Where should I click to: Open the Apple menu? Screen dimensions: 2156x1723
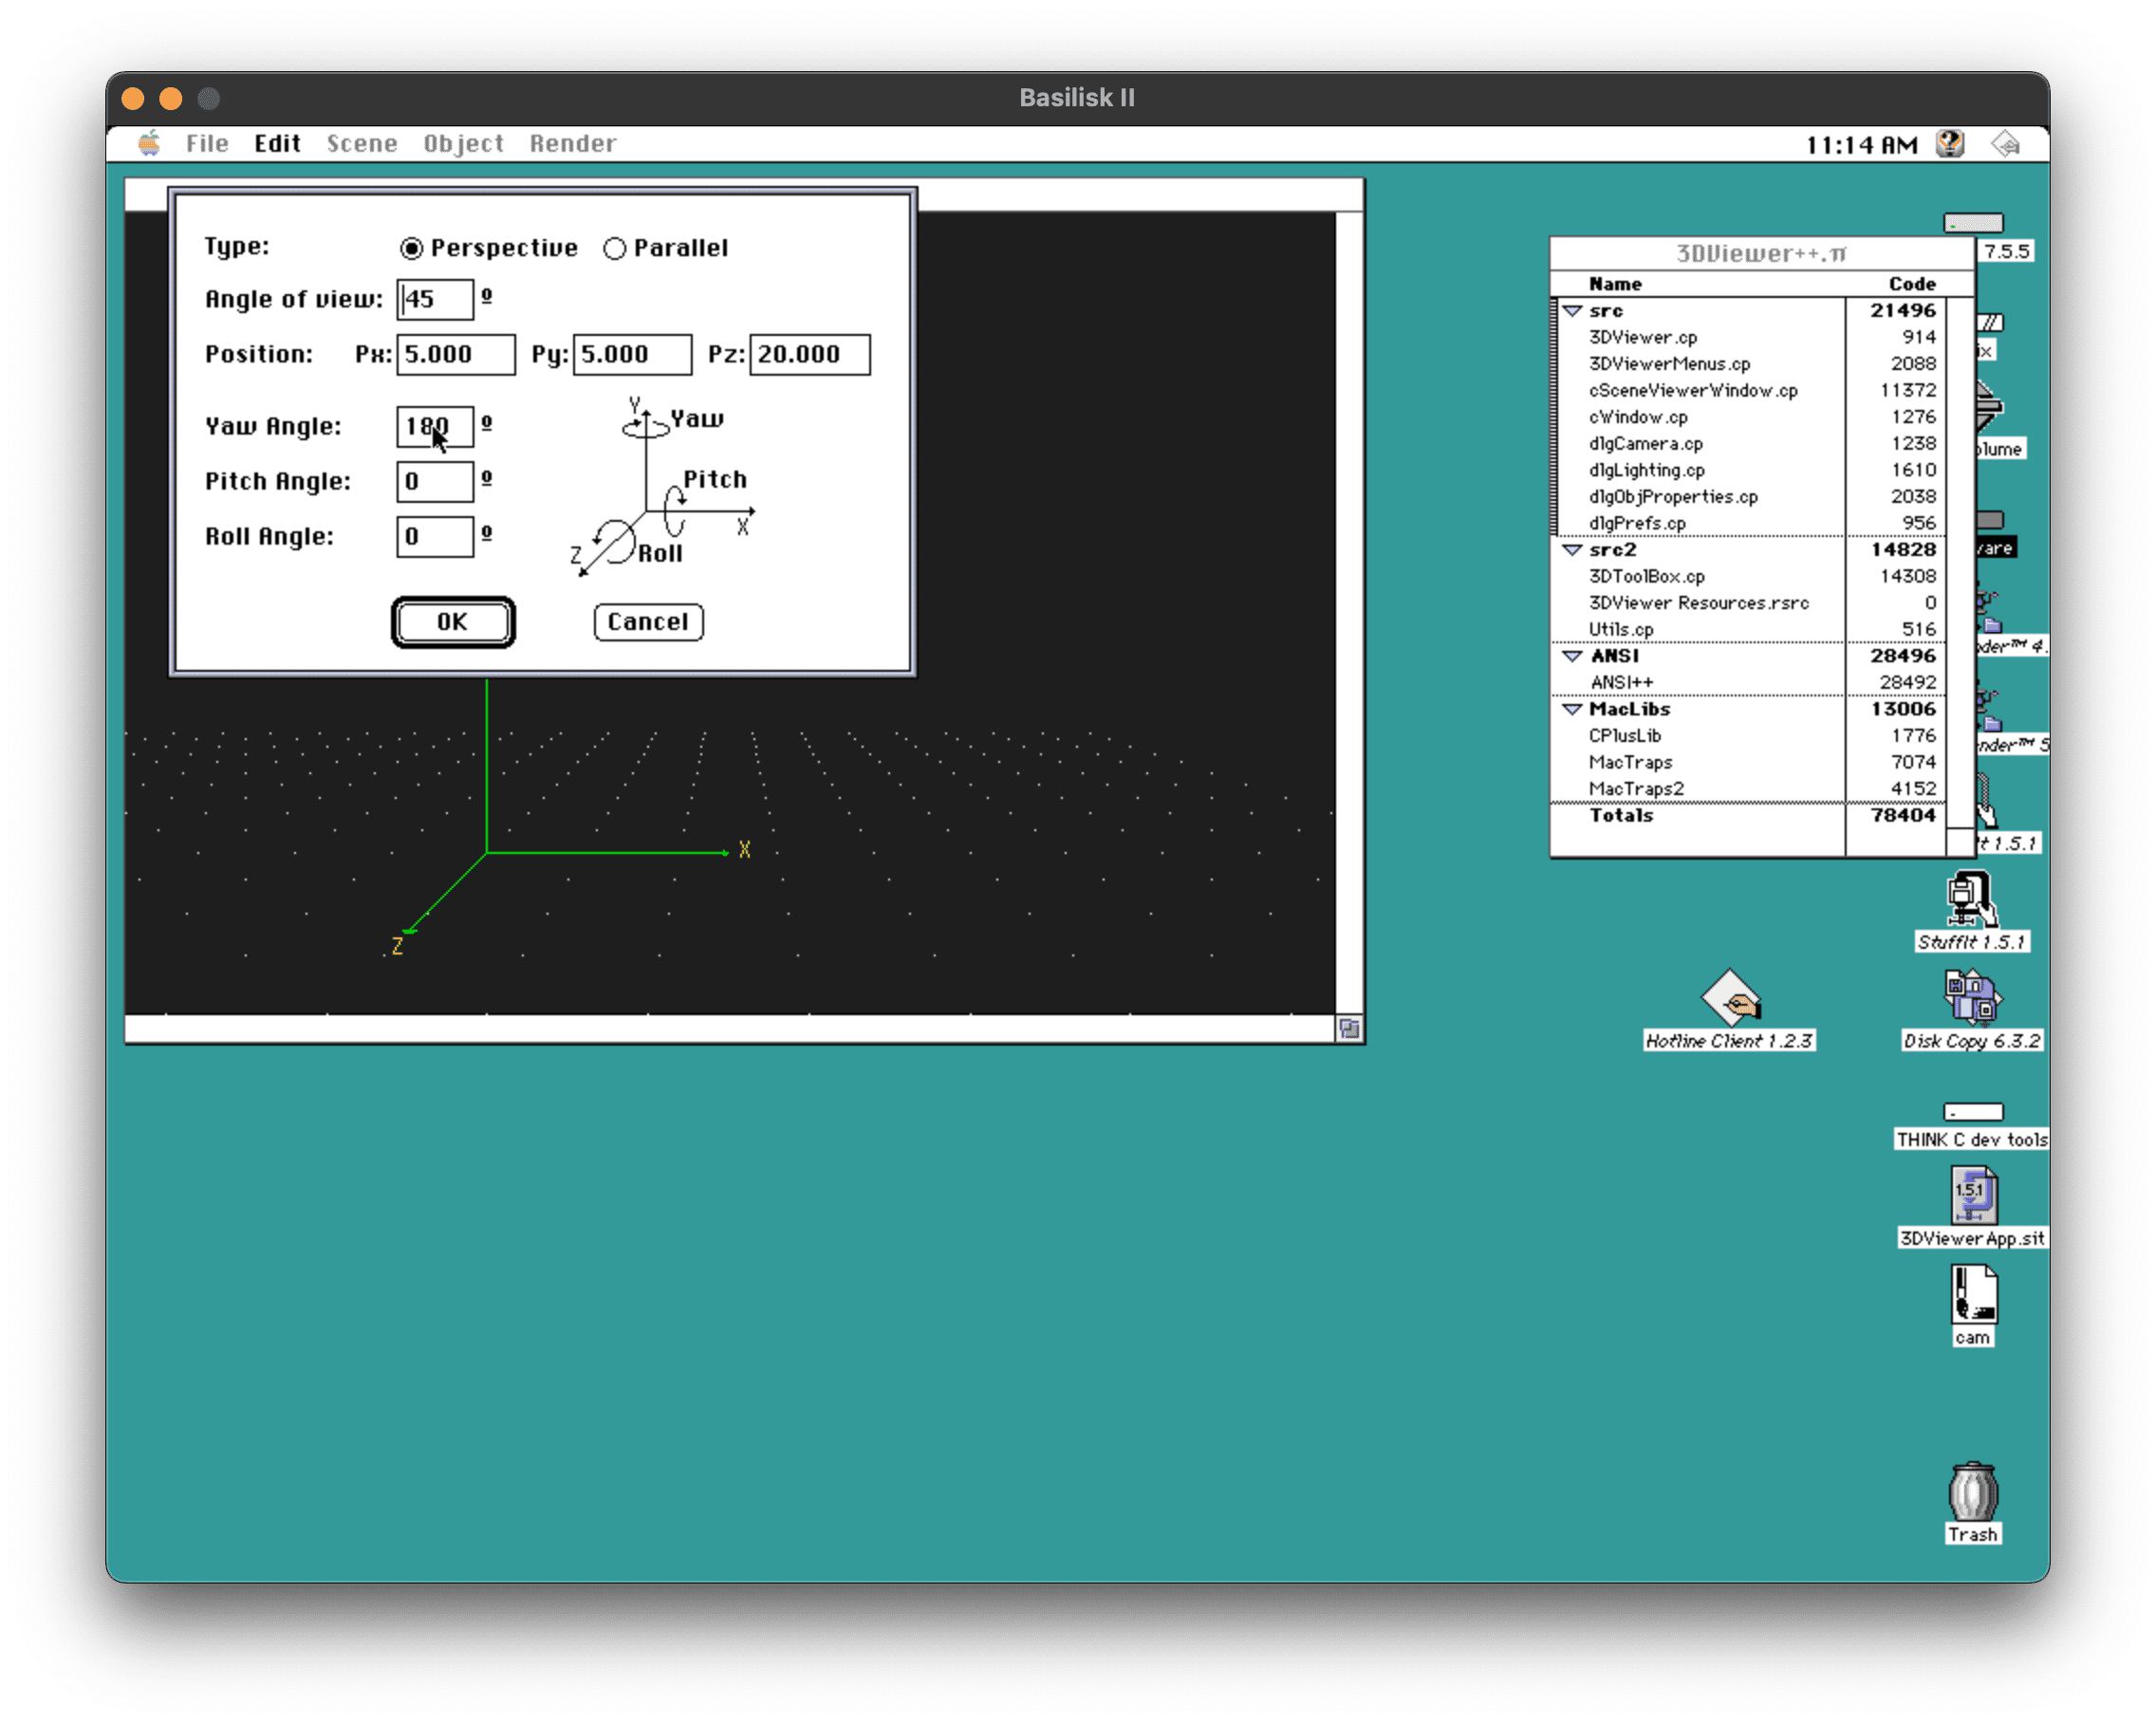150,144
